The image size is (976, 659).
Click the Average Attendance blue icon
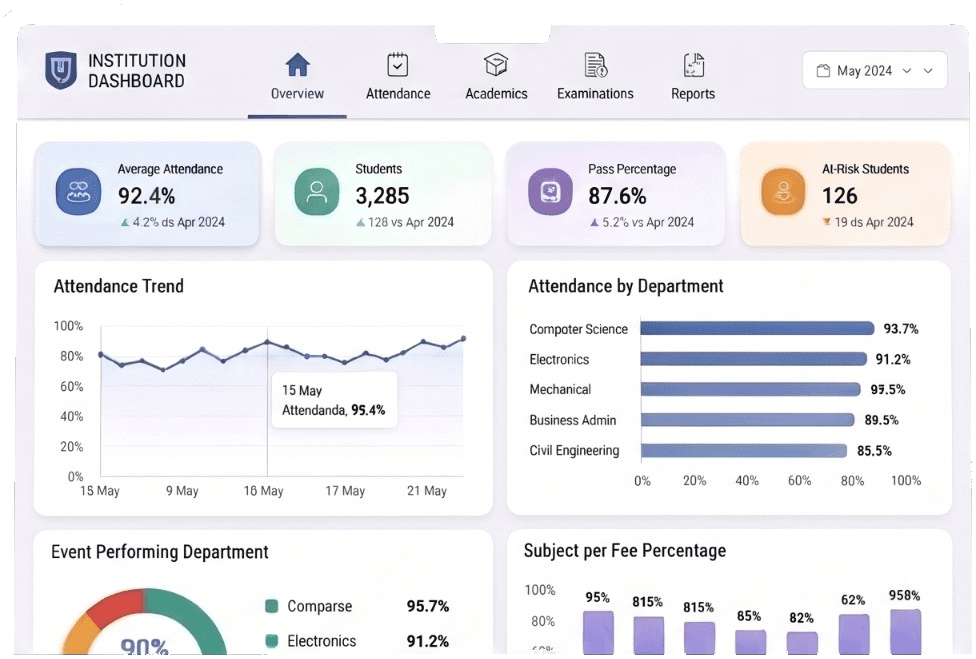click(78, 192)
